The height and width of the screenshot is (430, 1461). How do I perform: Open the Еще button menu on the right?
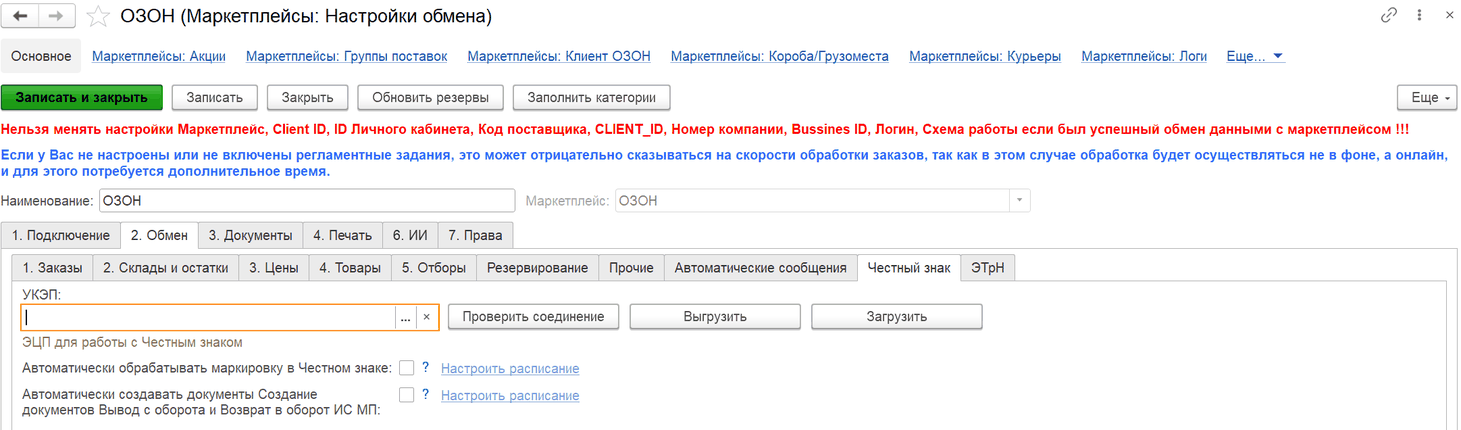click(x=1426, y=97)
